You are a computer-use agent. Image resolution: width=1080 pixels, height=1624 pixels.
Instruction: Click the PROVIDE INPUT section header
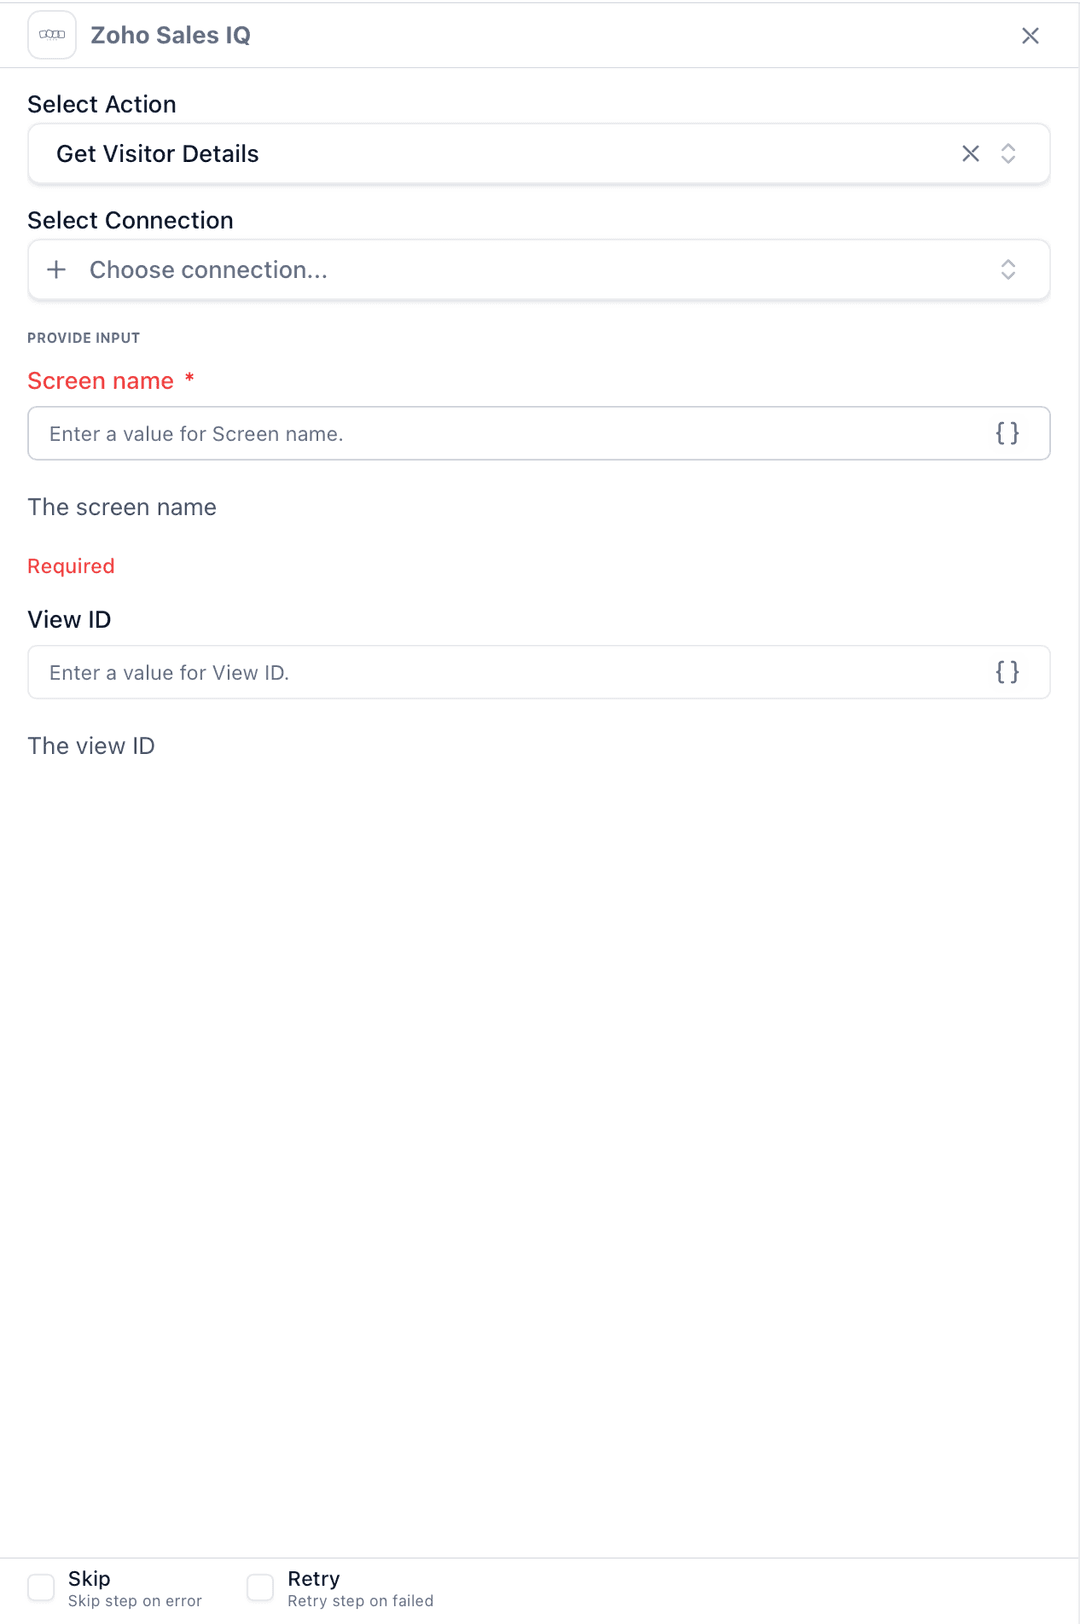(x=84, y=337)
